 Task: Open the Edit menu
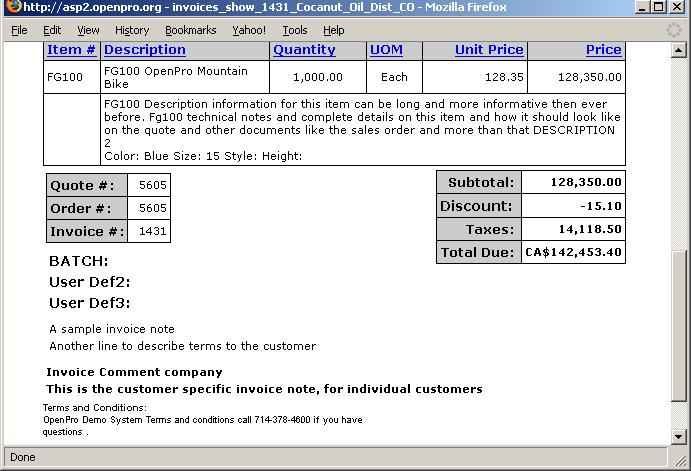pyautogui.click(x=52, y=30)
